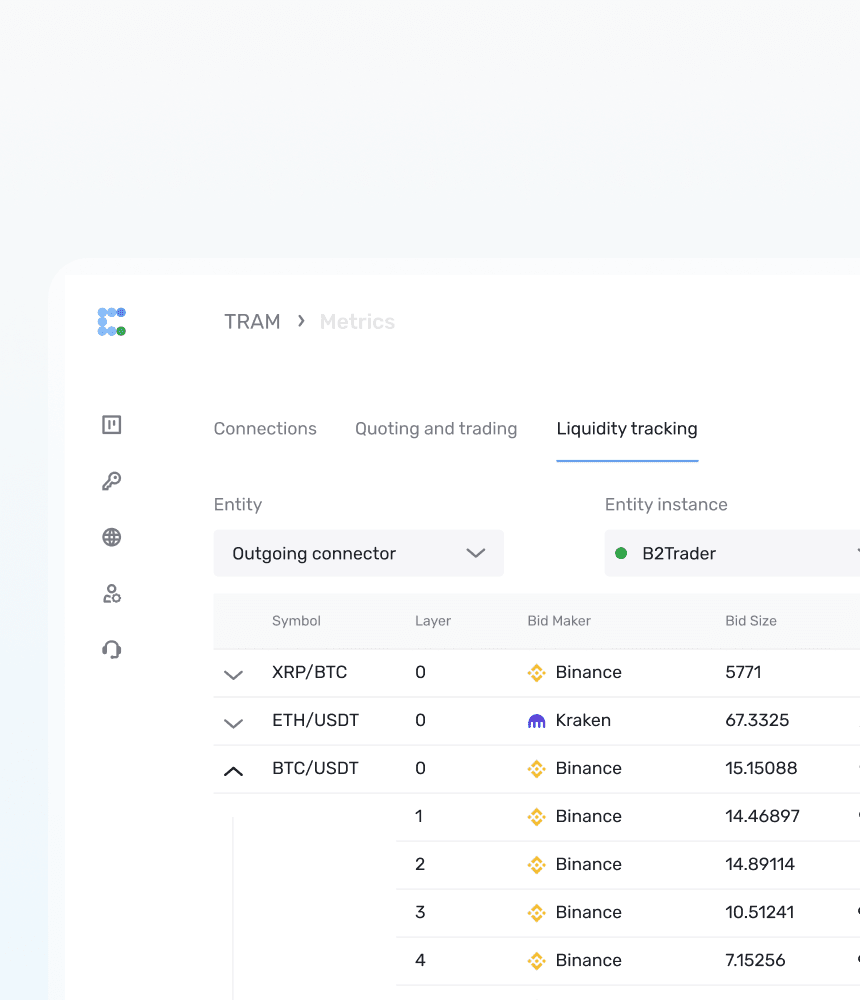
Task: Click the Kraken bid maker name
Action: tap(583, 720)
